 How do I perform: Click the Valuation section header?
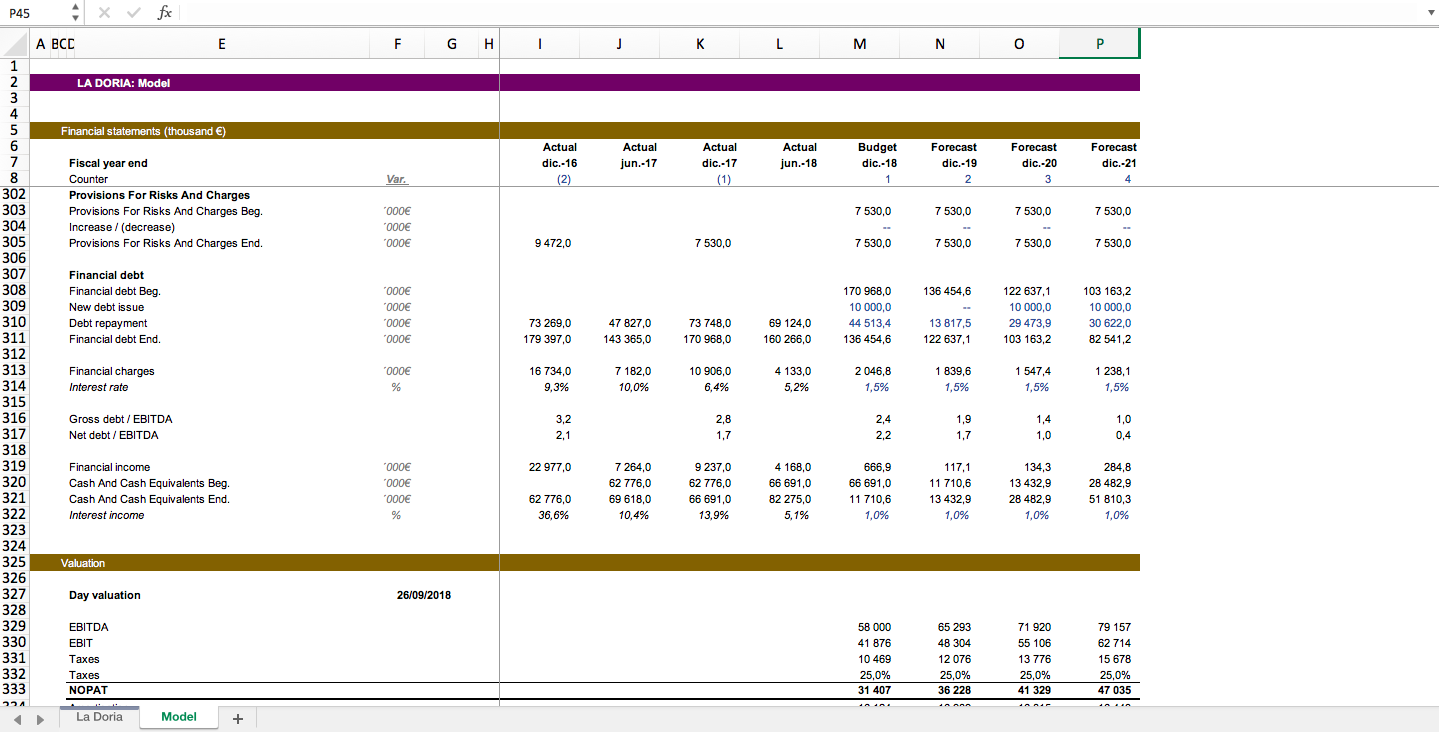[82, 563]
